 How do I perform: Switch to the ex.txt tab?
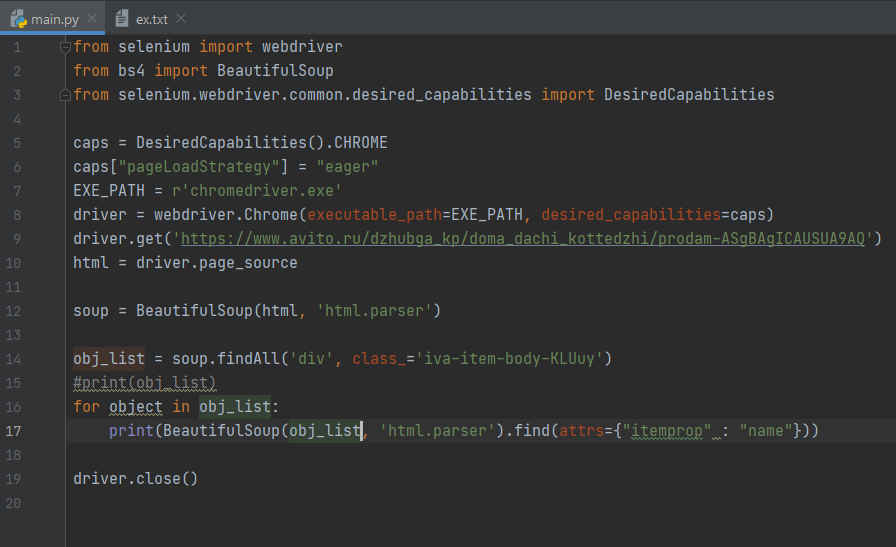152,18
